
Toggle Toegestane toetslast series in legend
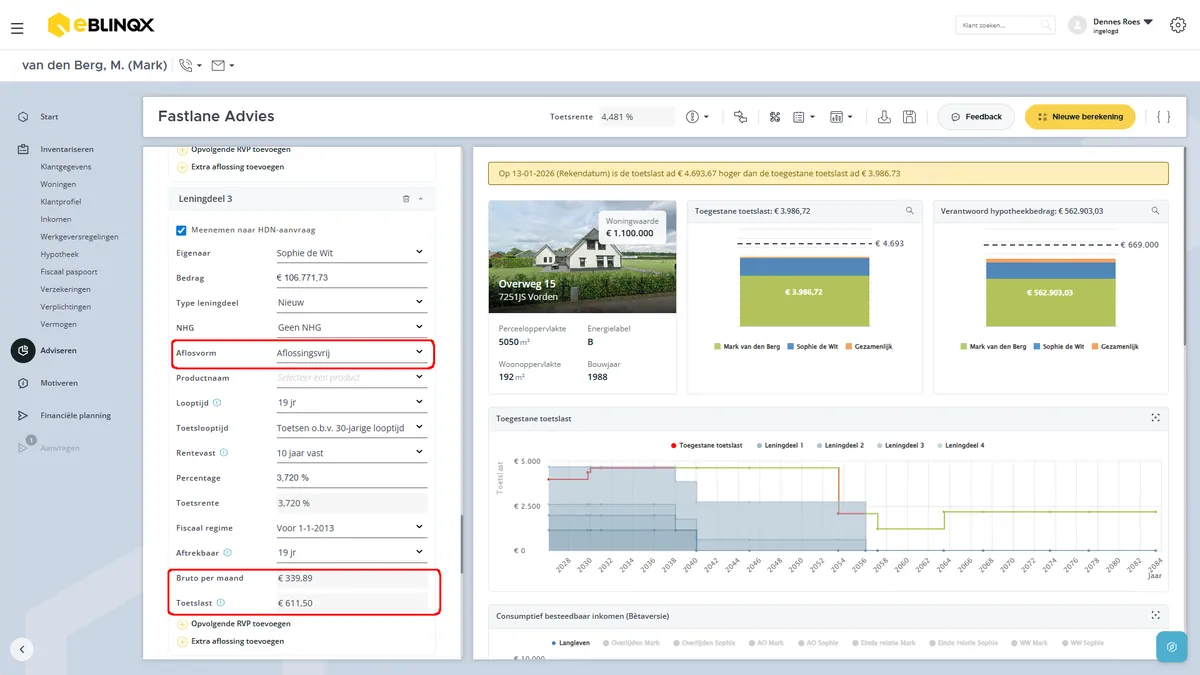pyautogui.click(x=707, y=445)
